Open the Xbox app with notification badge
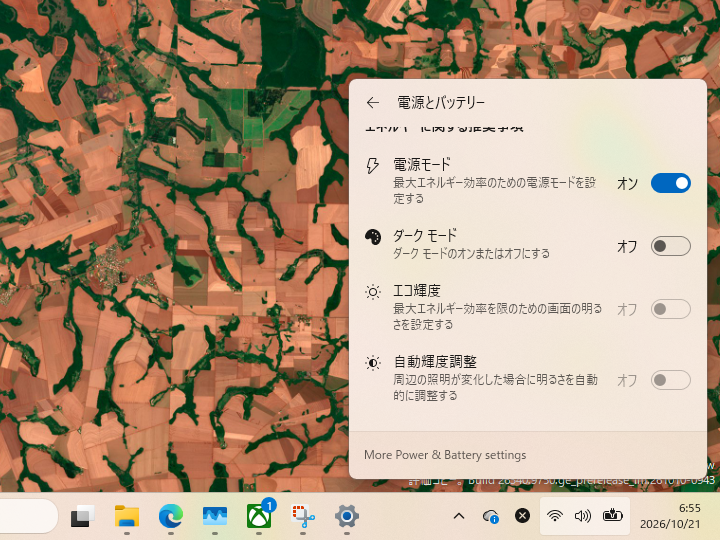This screenshot has height=540, width=720. tap(259, 515)
